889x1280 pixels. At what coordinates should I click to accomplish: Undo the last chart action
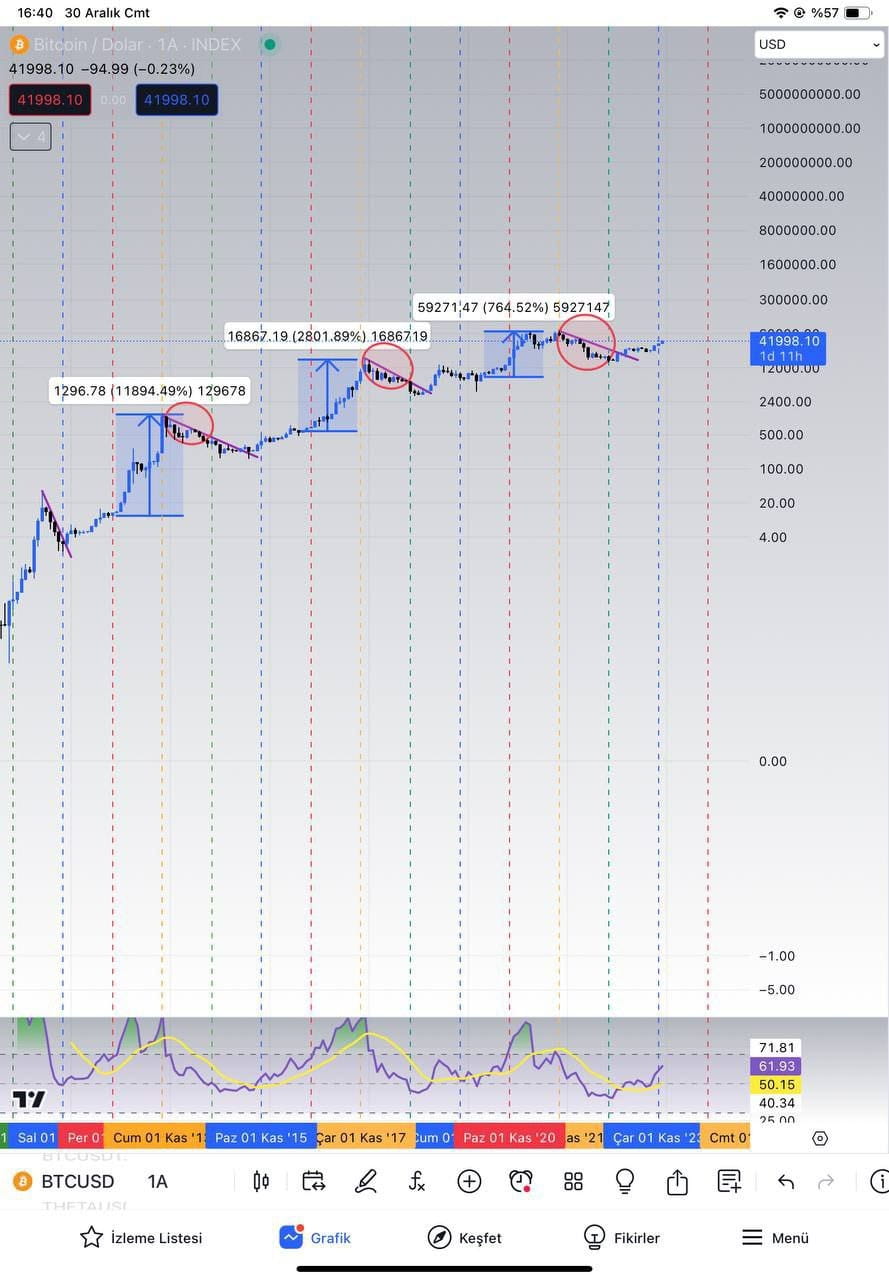[785, 1181]
